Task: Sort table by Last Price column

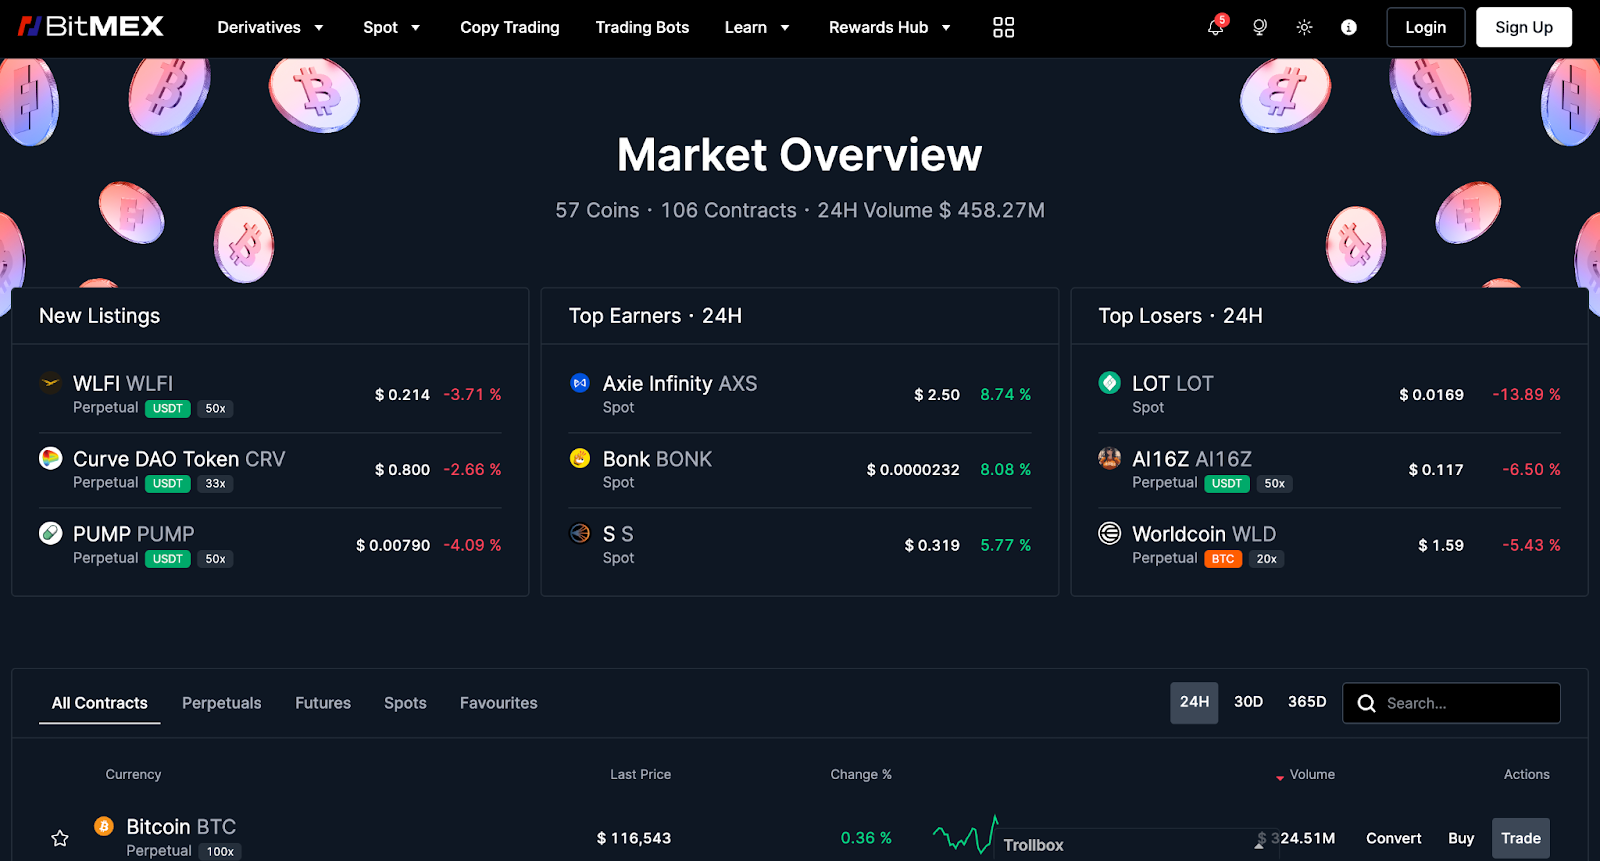Action: pyautogui.click(x=640, y=774)
